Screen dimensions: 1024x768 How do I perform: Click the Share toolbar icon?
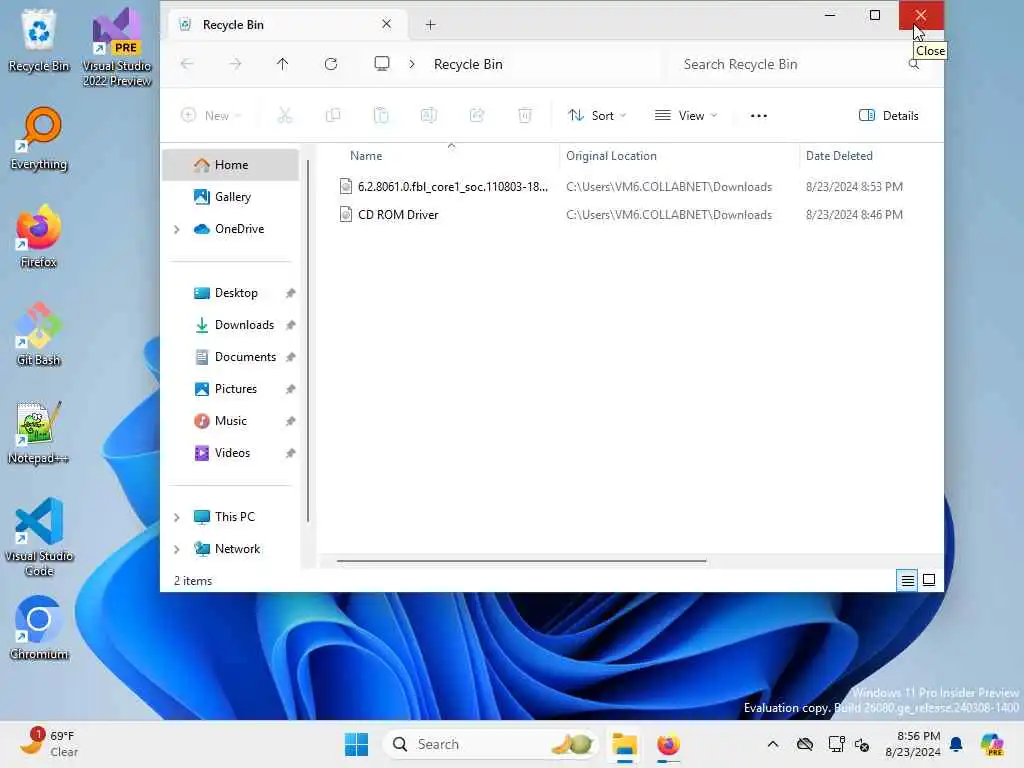tap(477, 116)
